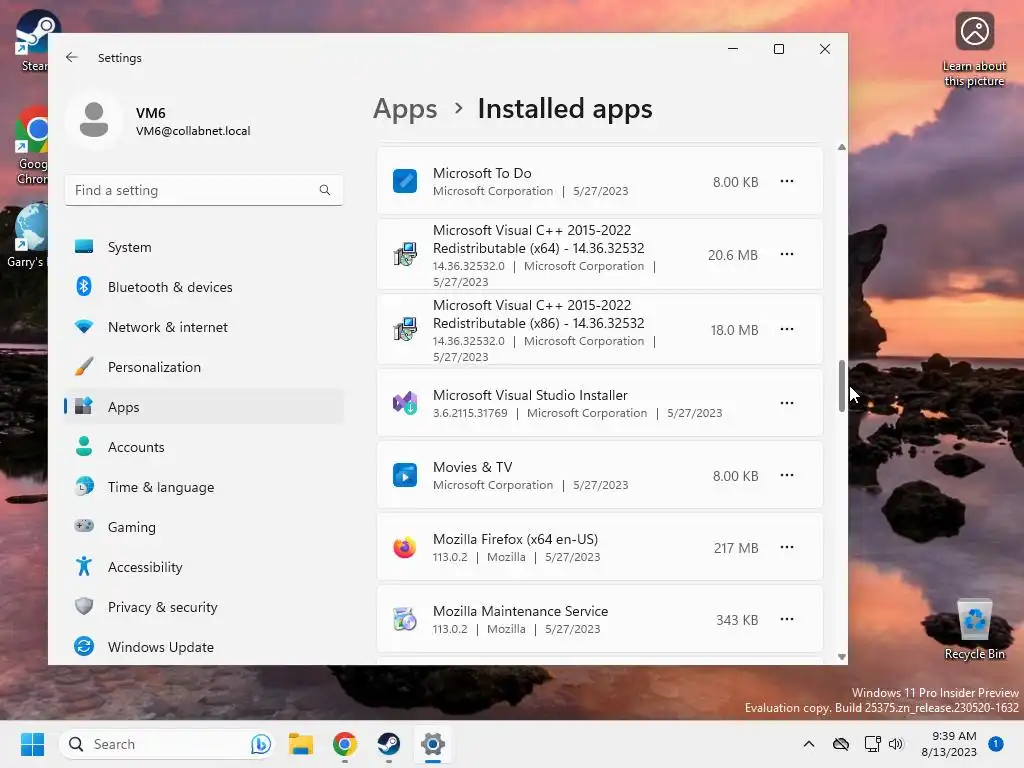Image resolution: width=1024 pixels, height=768 pixels.
Task: Click the network icon in system tray
Action: tap(872, 744)
